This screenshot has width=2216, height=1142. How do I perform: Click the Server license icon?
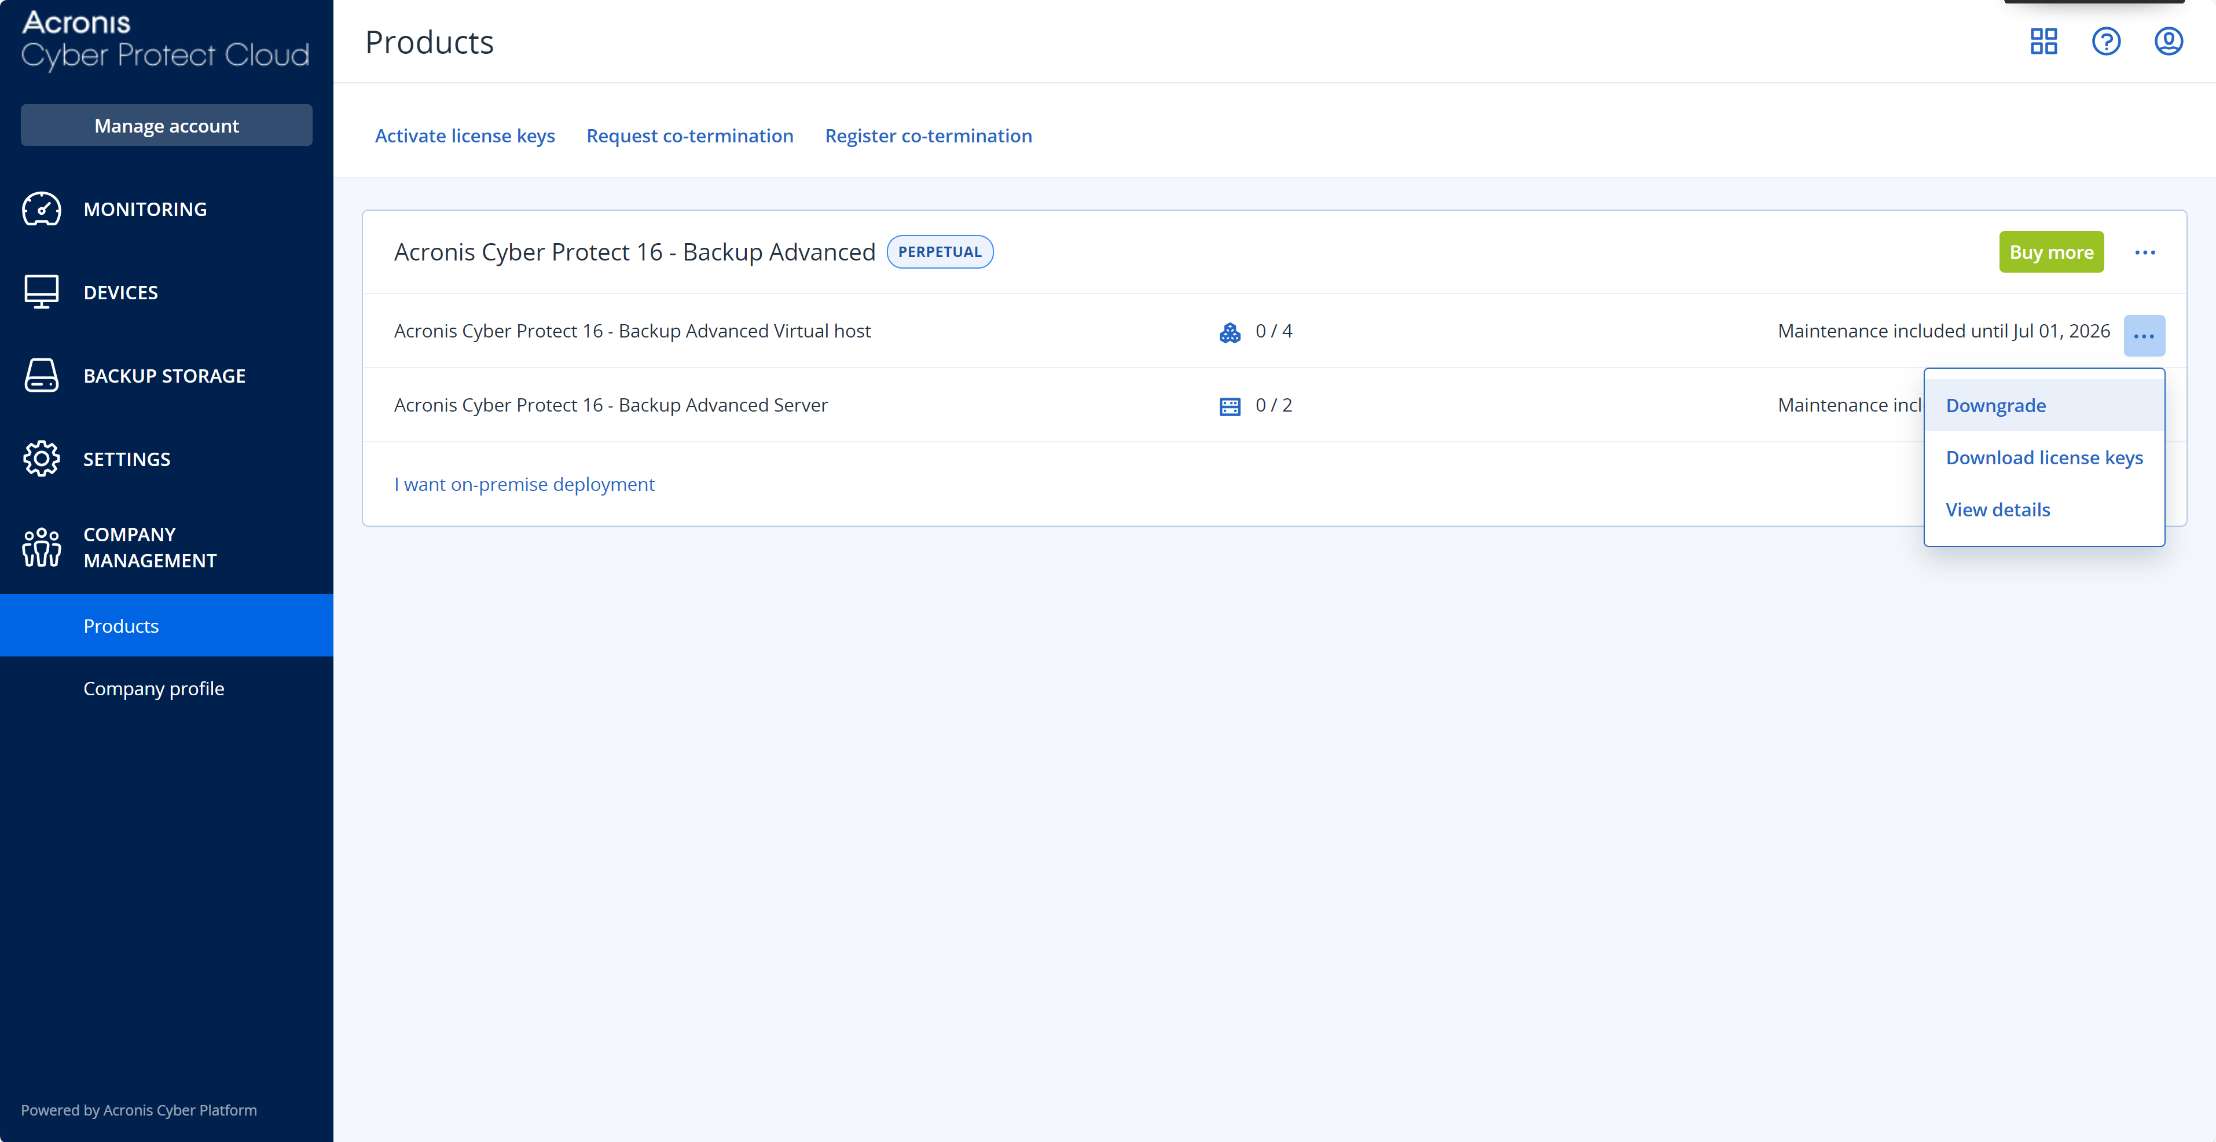pyautogui.click(x=1230, y=406)
